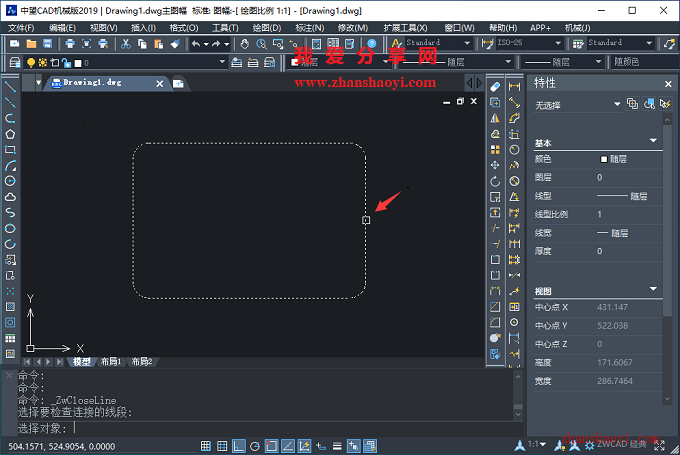Select the Circle drawing tool
This screenshot has width=680, height=455.
point(10,181)
